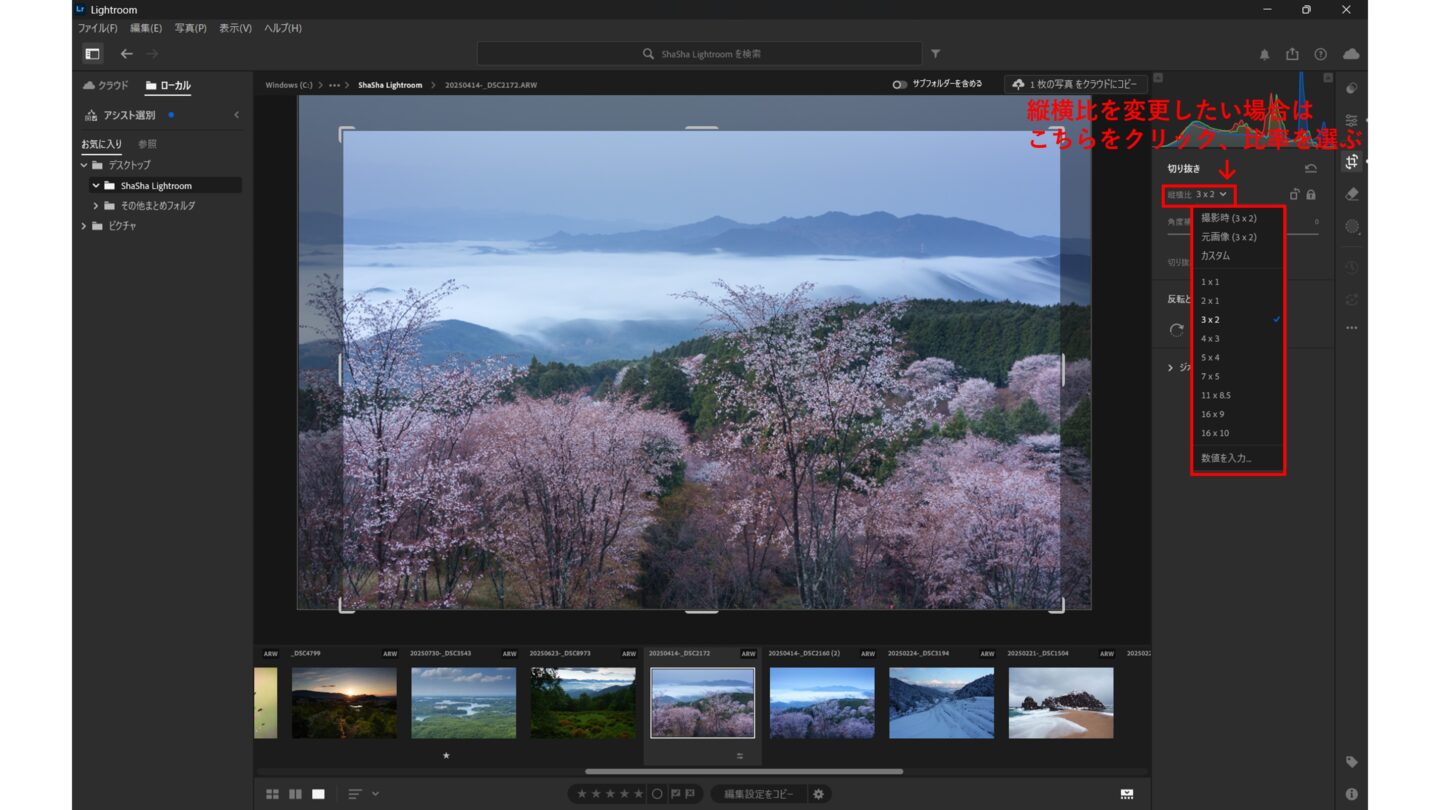Switch to the クラウド tab
The image size is (1440, 810).
tap(106, 86)
